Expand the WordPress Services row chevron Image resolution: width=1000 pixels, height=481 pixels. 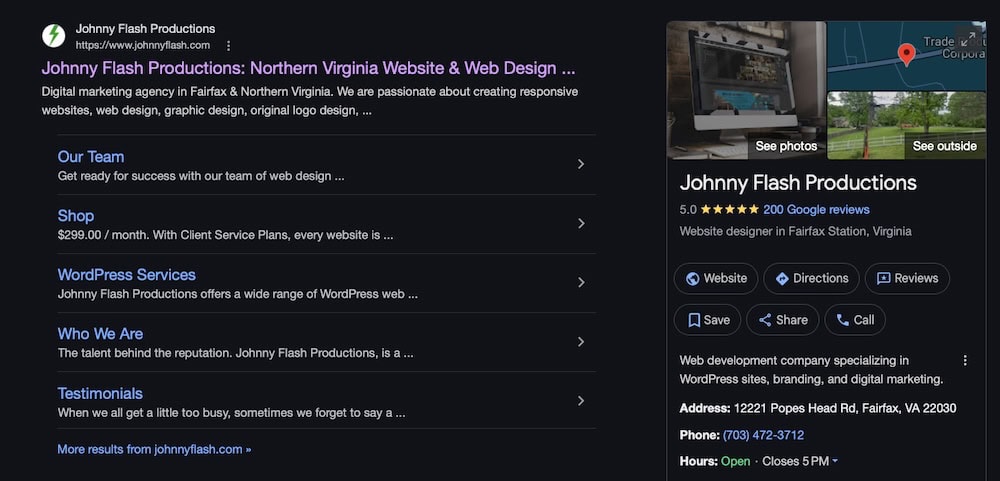click(x=581, y=282)
